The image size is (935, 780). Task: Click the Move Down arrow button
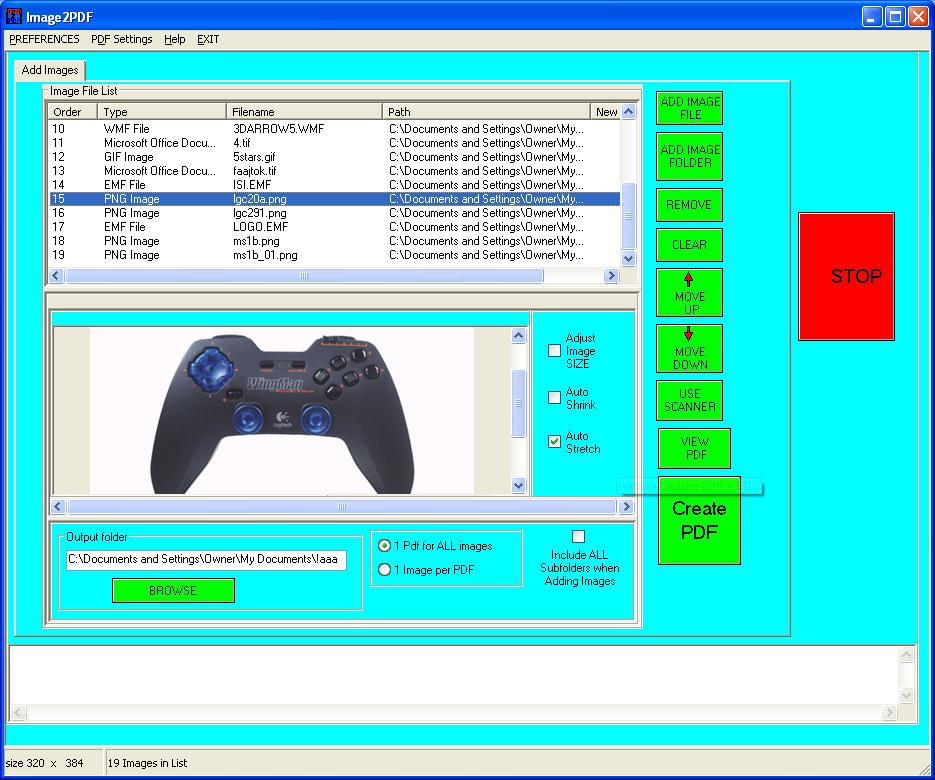(689, 348)
